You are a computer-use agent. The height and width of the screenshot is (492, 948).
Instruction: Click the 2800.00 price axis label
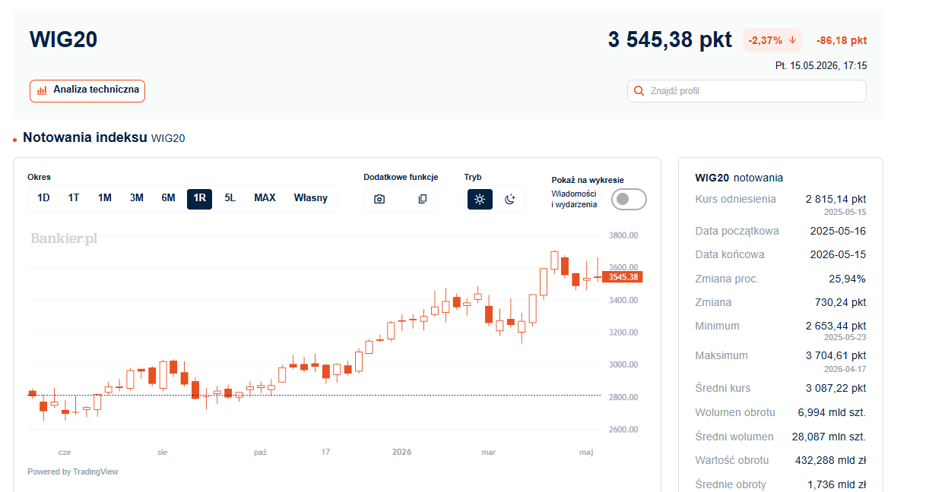[623, 397]
